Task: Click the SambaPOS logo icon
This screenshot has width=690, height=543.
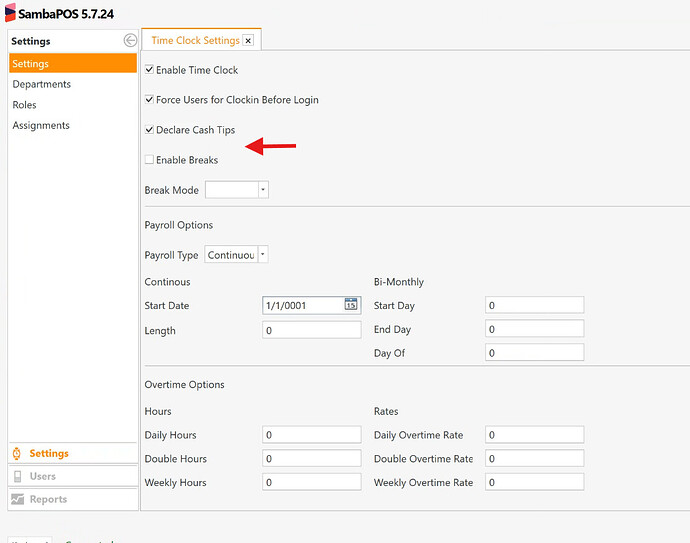Action: click(x=10, y=13)
